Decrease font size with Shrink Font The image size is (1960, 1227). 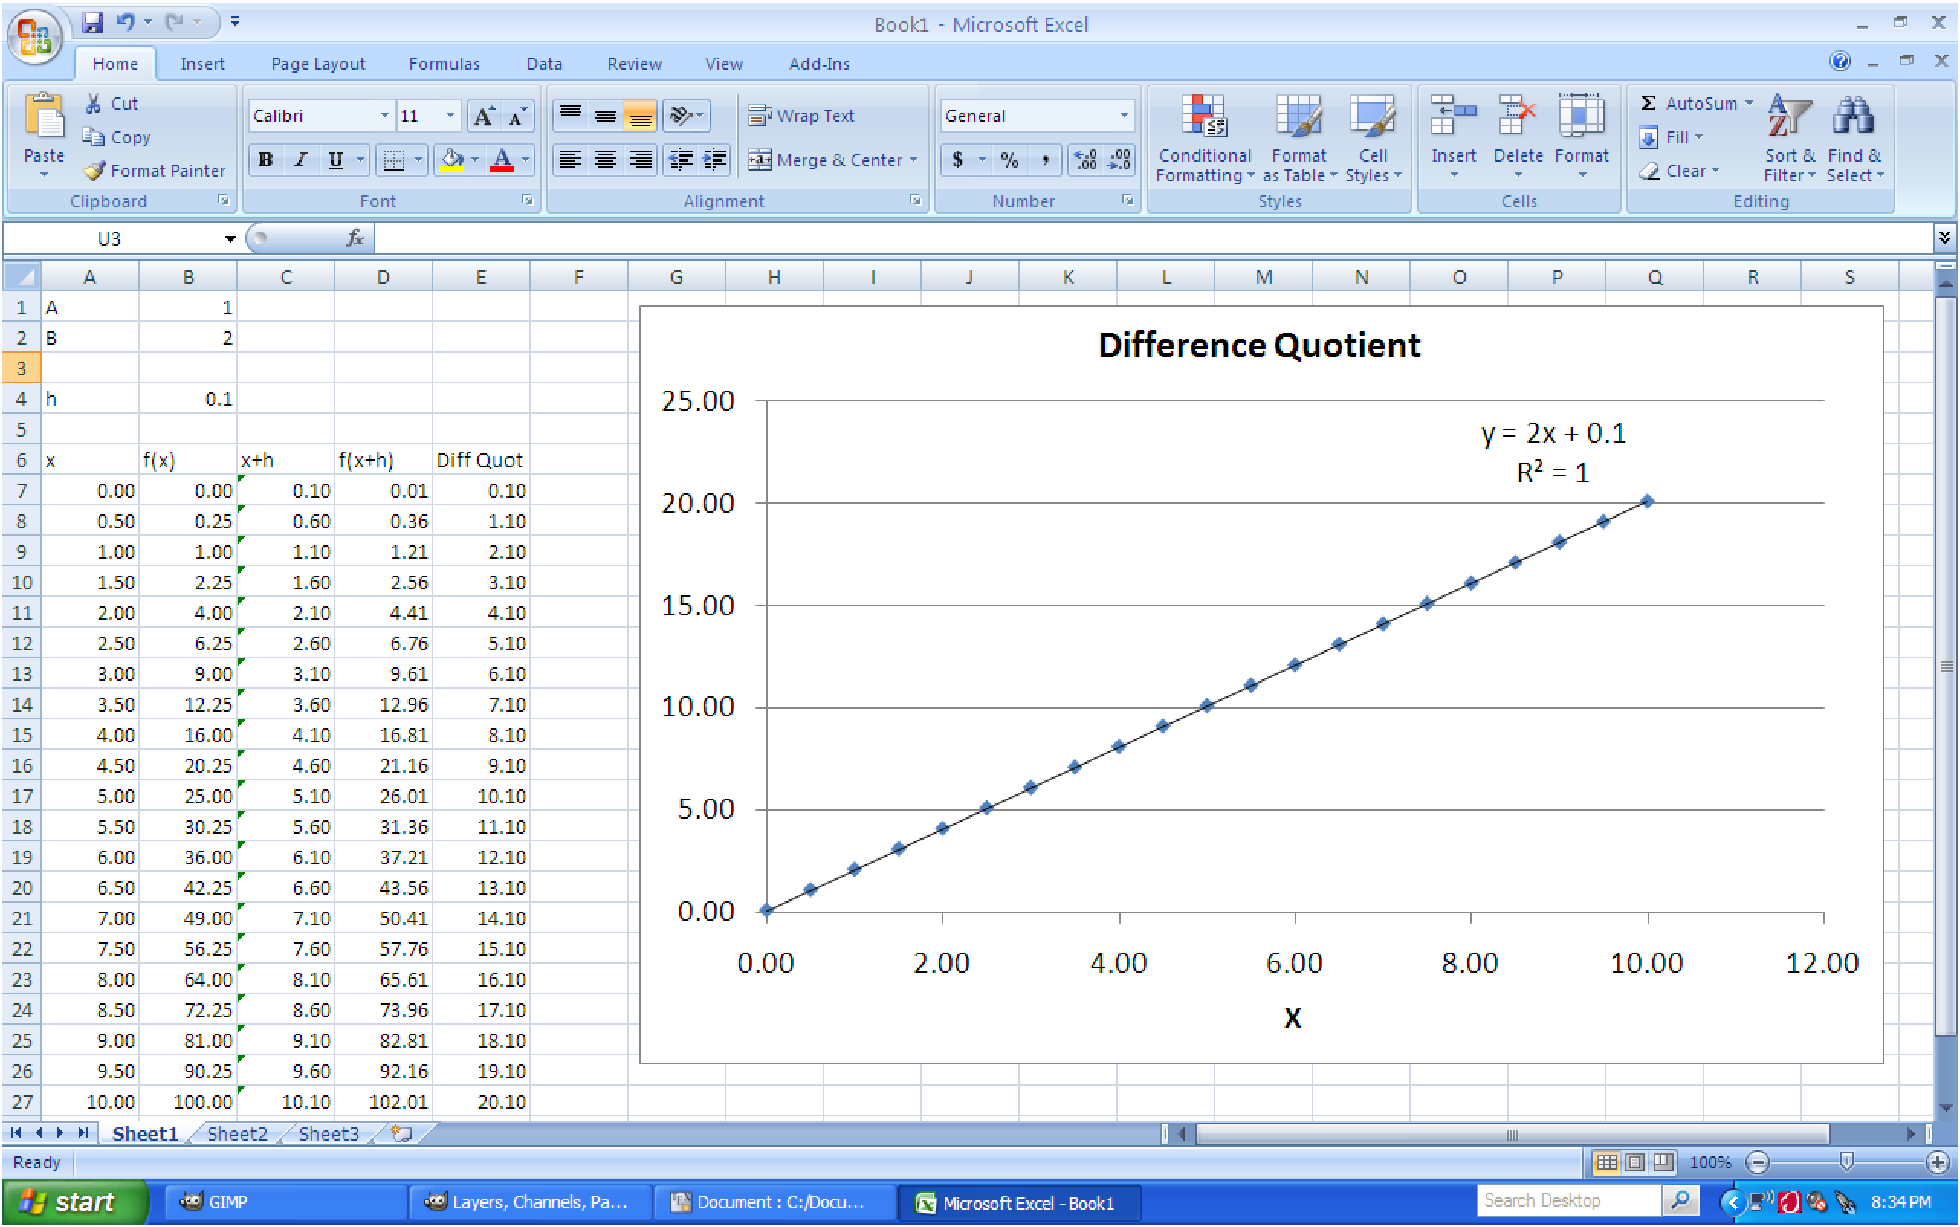point(517,117)
